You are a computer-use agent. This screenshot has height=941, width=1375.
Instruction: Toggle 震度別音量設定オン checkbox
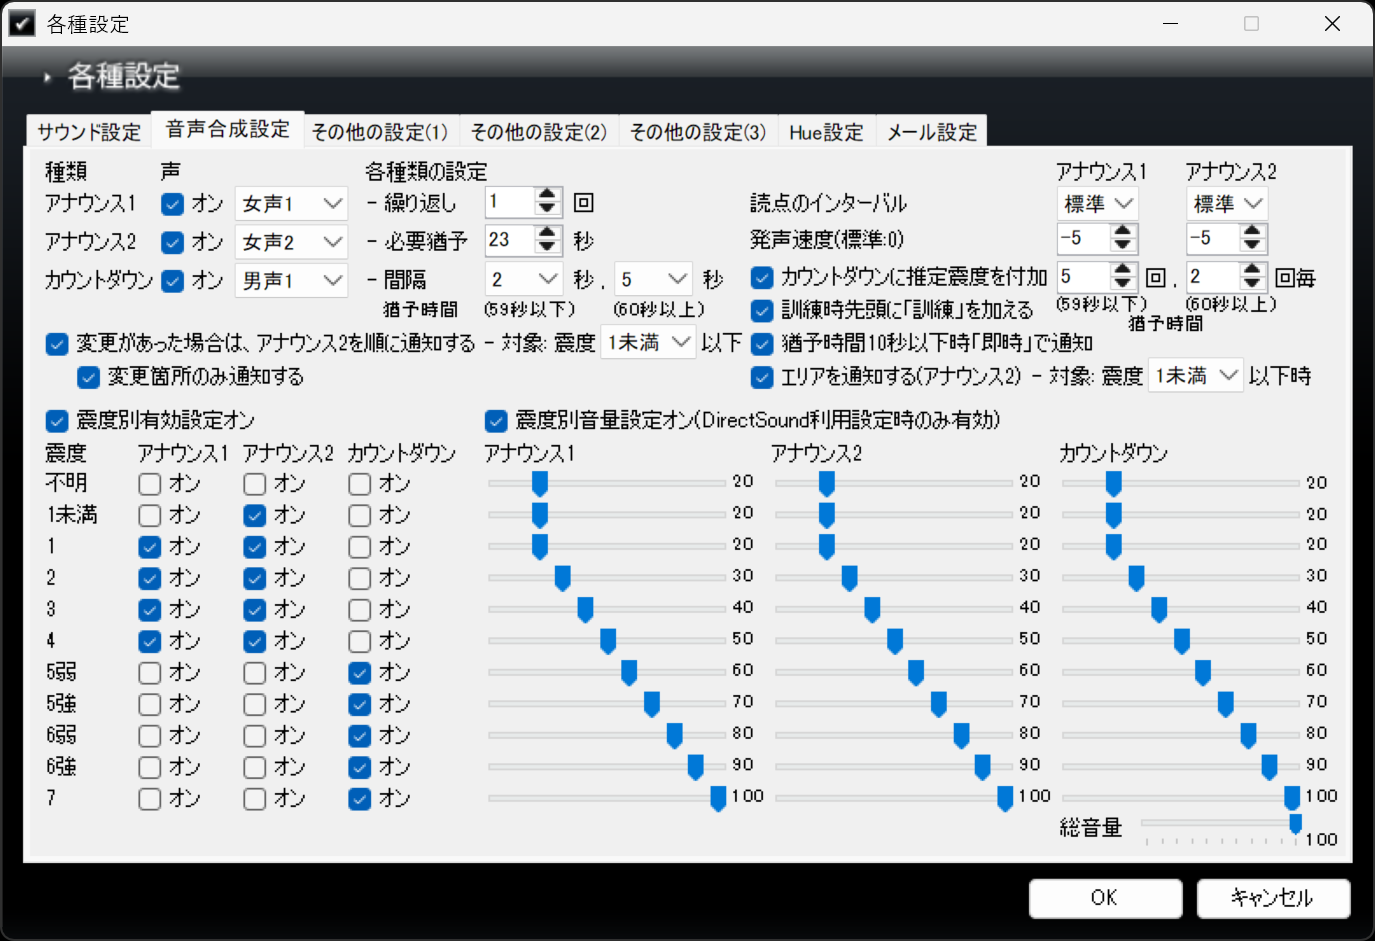click(x=496, y=421)
